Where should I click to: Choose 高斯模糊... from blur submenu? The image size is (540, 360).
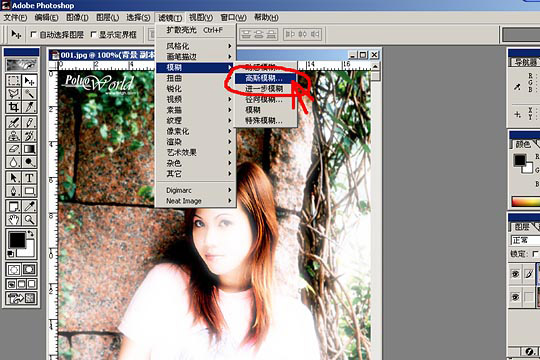pos(265,78)
